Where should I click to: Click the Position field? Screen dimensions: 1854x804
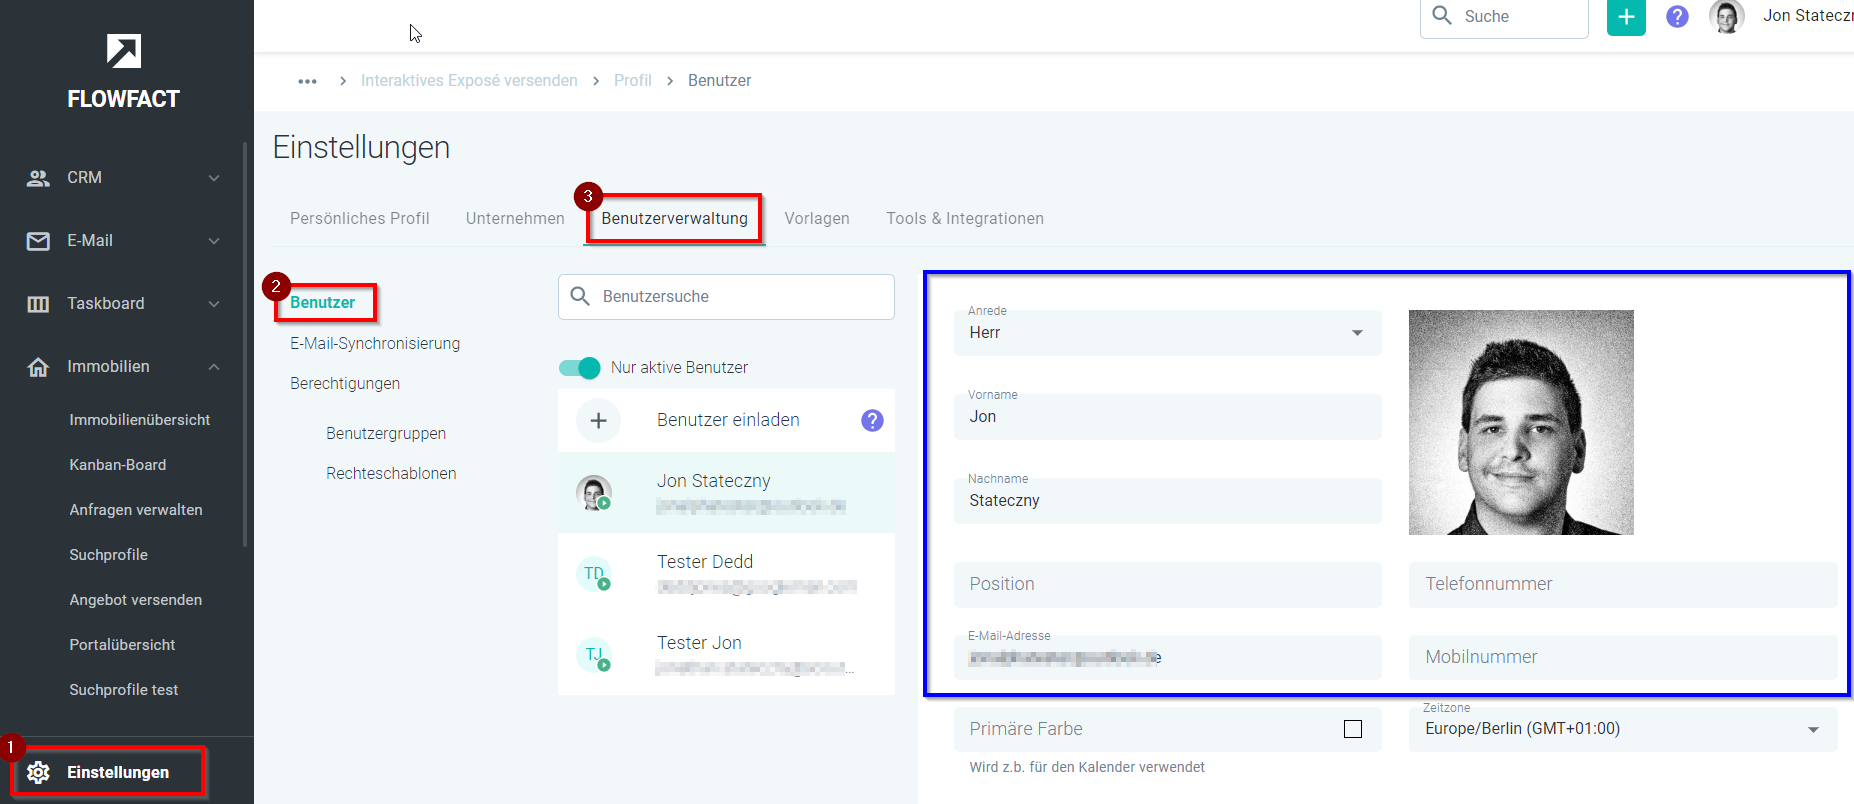[x=1167, y=584]
